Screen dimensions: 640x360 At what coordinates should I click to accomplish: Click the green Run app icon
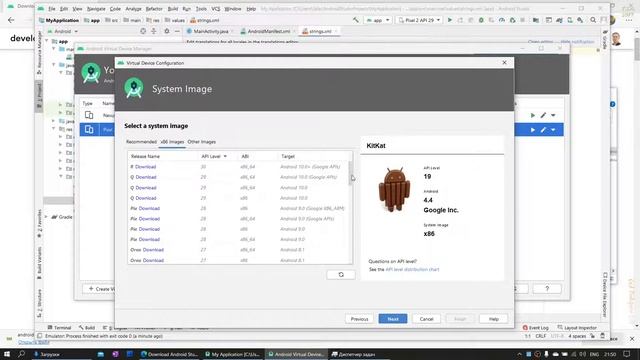pos(450,20)
